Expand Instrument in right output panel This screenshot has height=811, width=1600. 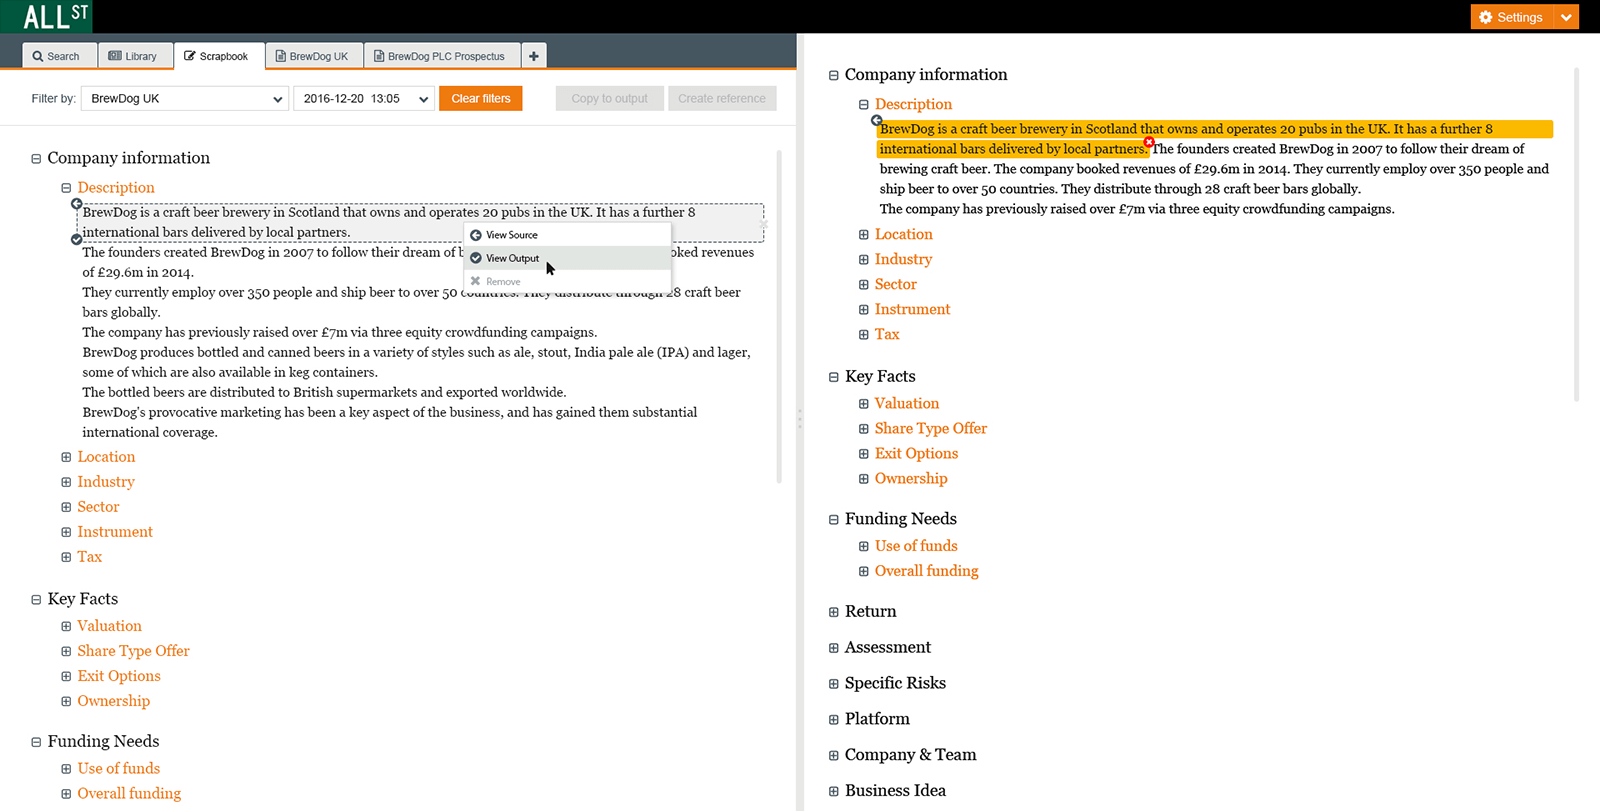click(863, 309)
